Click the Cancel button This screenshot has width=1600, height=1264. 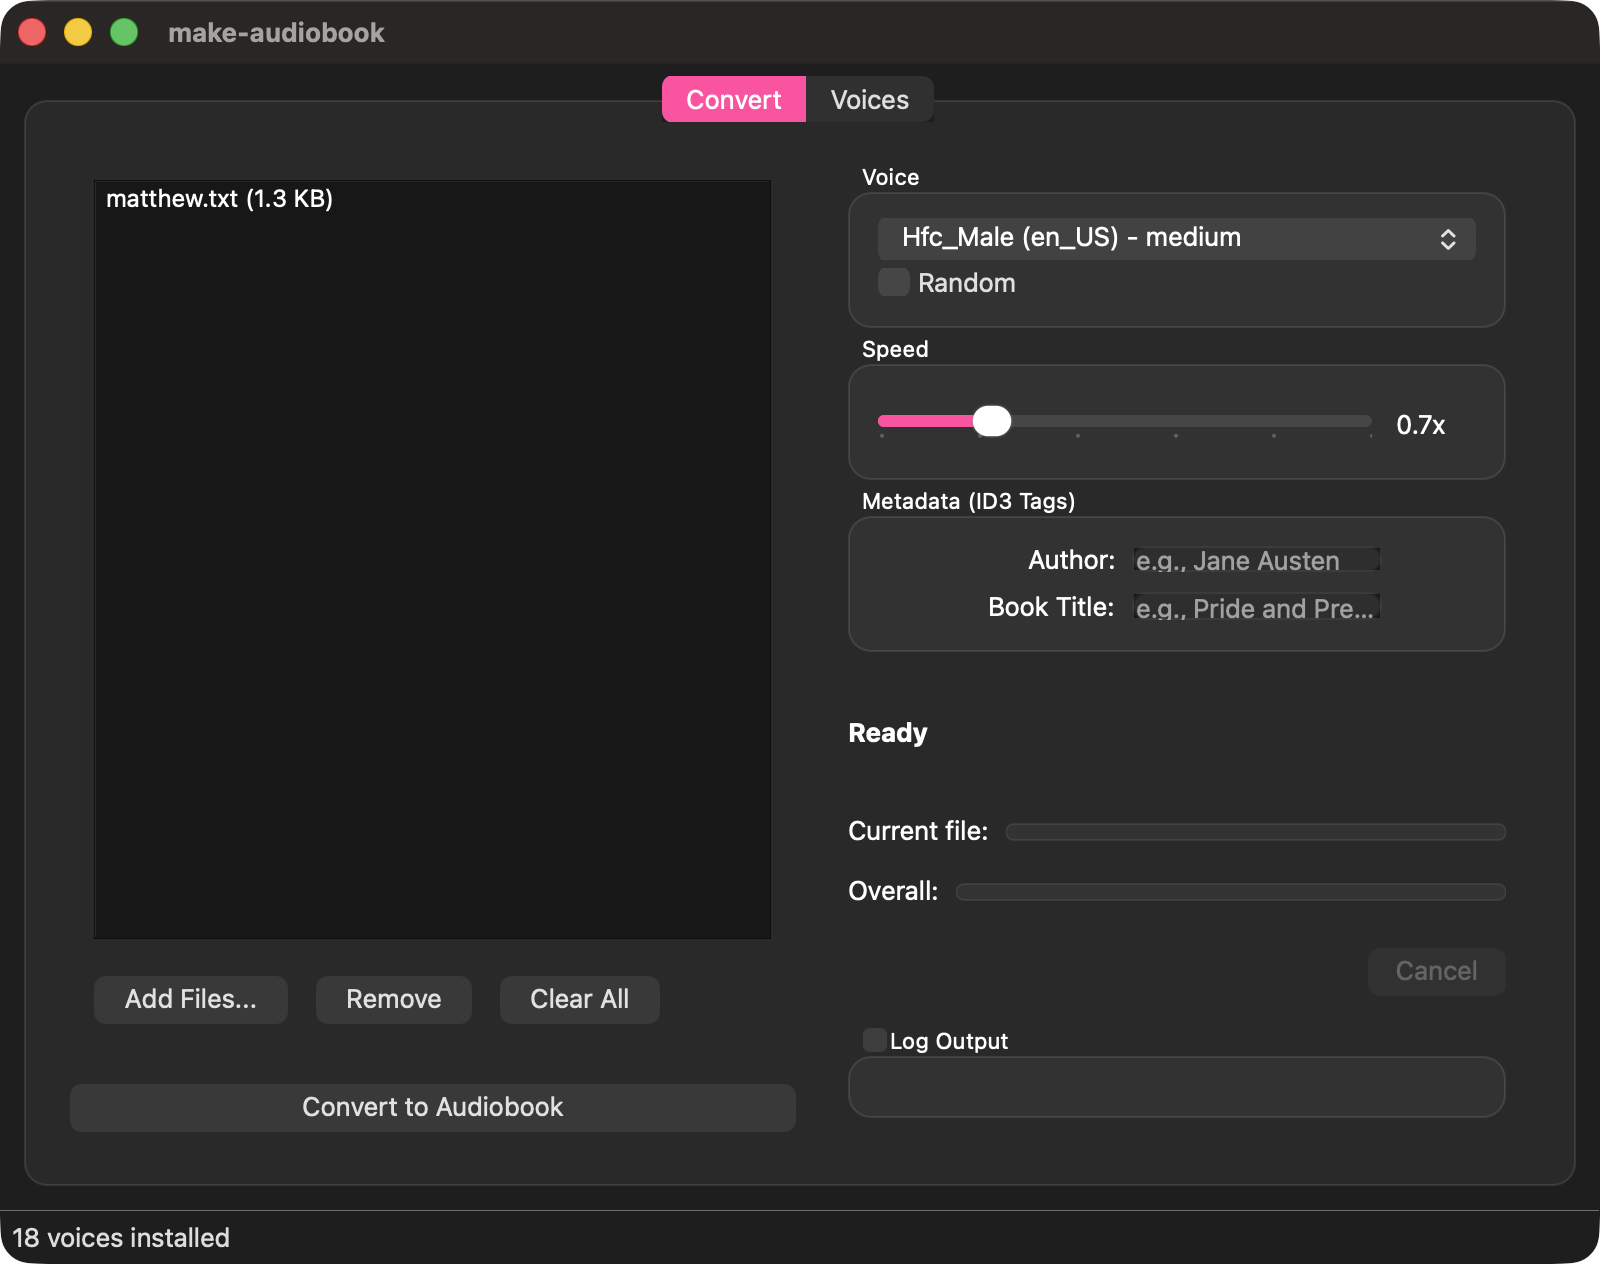(x=1436, y=971)
